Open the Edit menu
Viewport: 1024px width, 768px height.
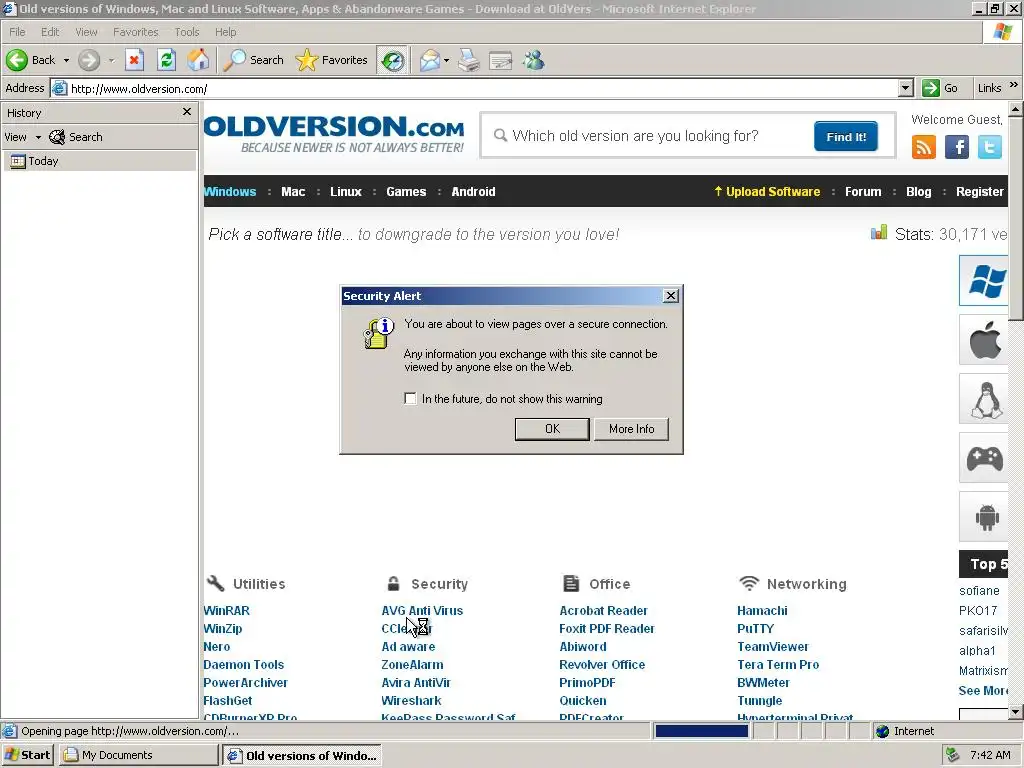click(x=50, y=32)
